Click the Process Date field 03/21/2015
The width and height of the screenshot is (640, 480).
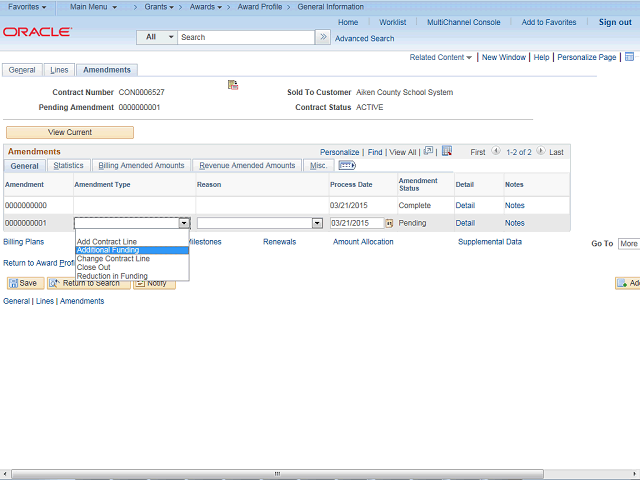click(357, 223)
